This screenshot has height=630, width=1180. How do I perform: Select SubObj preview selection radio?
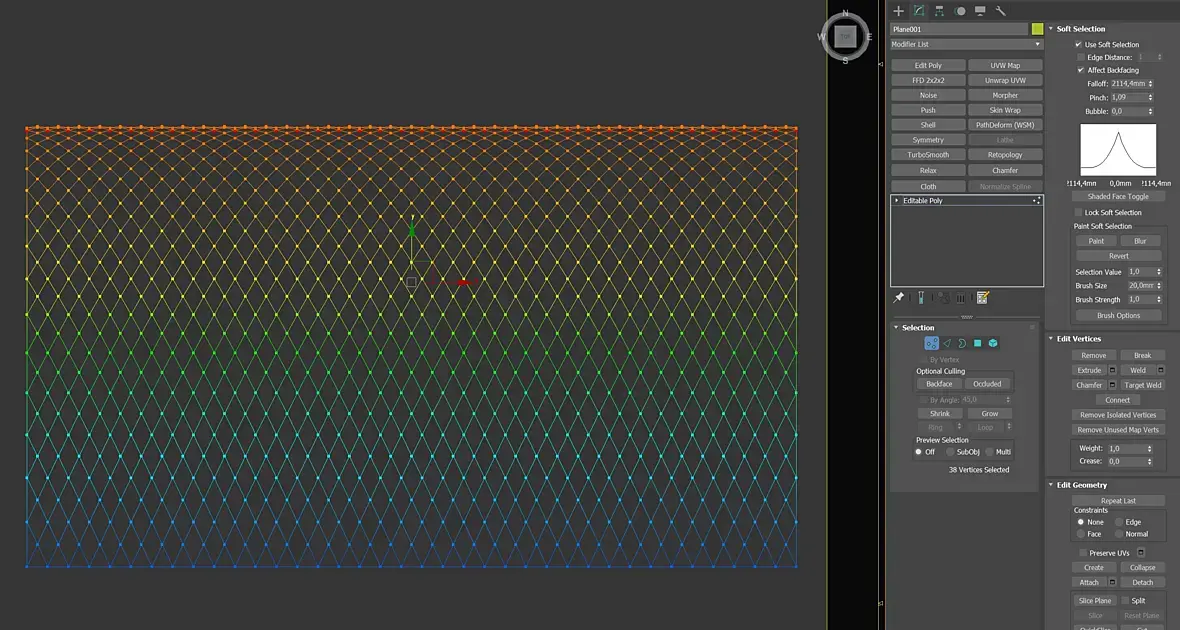pyautogui.click(x=950, y=452)
